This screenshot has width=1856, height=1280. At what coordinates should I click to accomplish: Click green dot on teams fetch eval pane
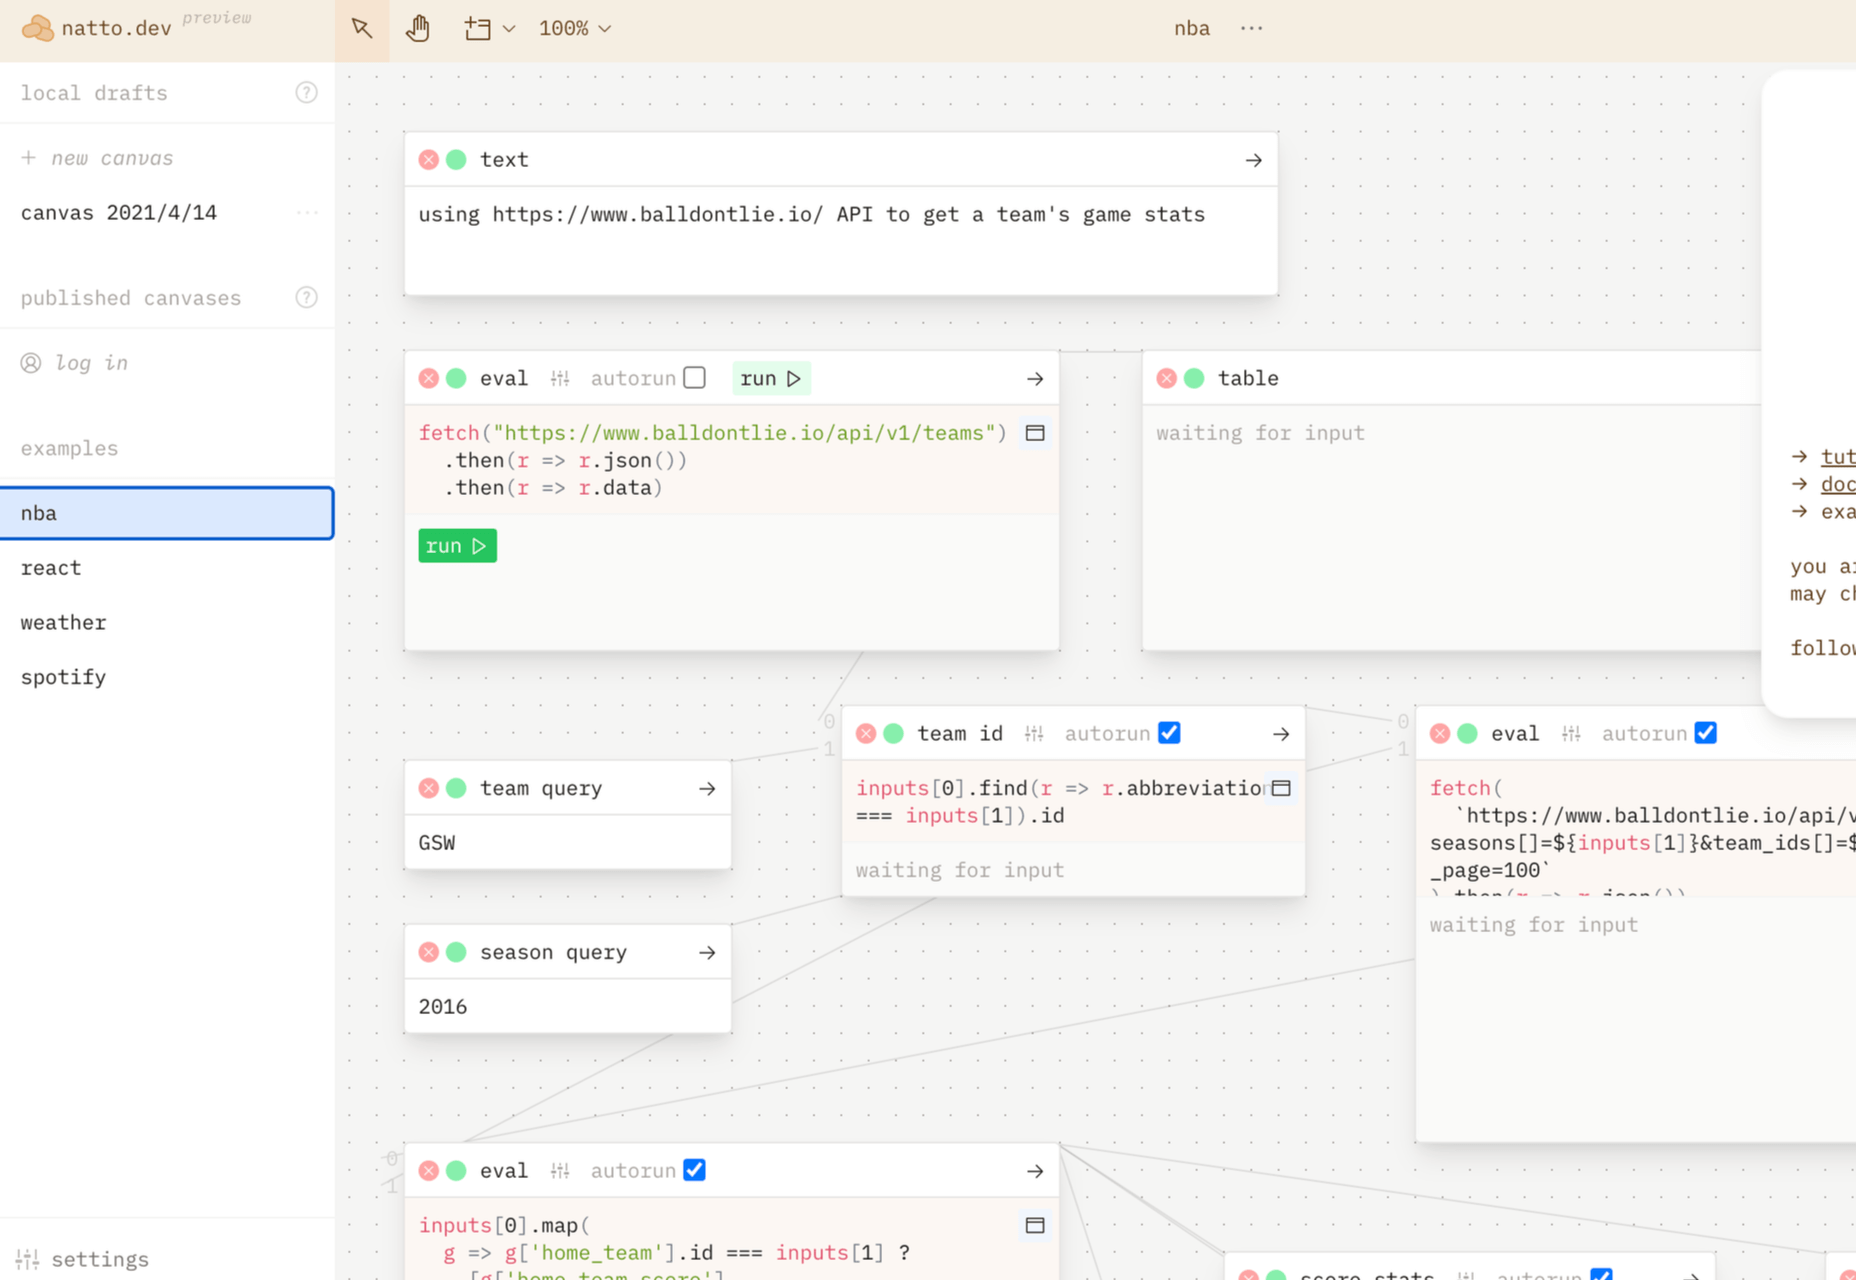click(456, 379)
